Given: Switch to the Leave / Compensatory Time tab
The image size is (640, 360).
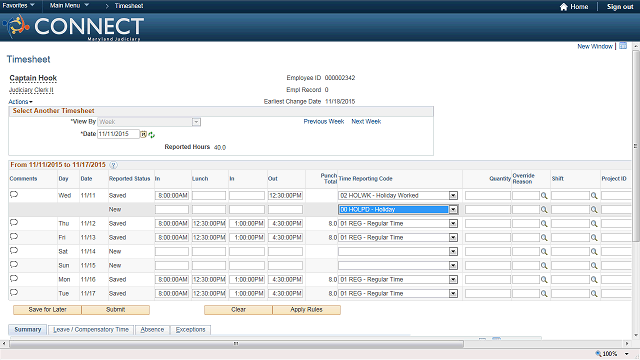Looking at the screenshot, I should pos(91,330).
